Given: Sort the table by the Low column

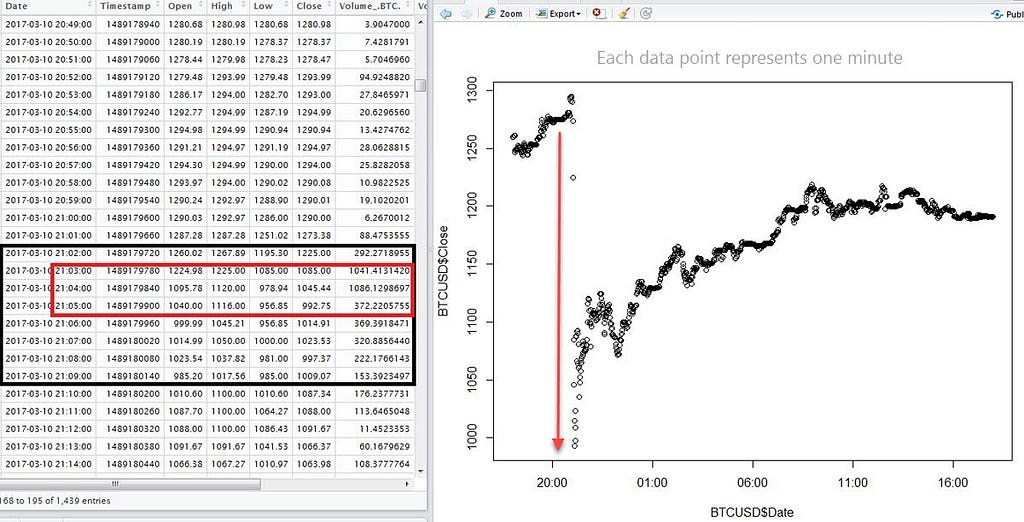Looking at the screenshot, I should [x=270, y=6].
